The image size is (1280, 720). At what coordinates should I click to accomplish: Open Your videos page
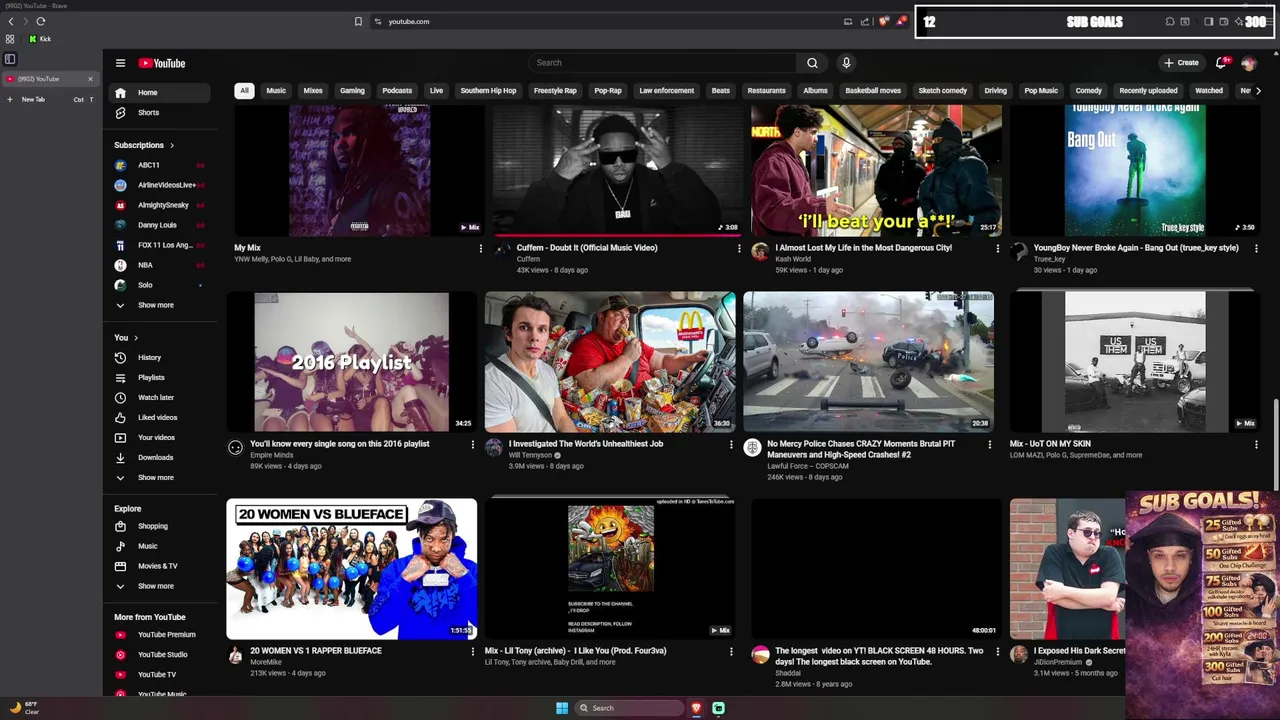[x=160, y=437]
